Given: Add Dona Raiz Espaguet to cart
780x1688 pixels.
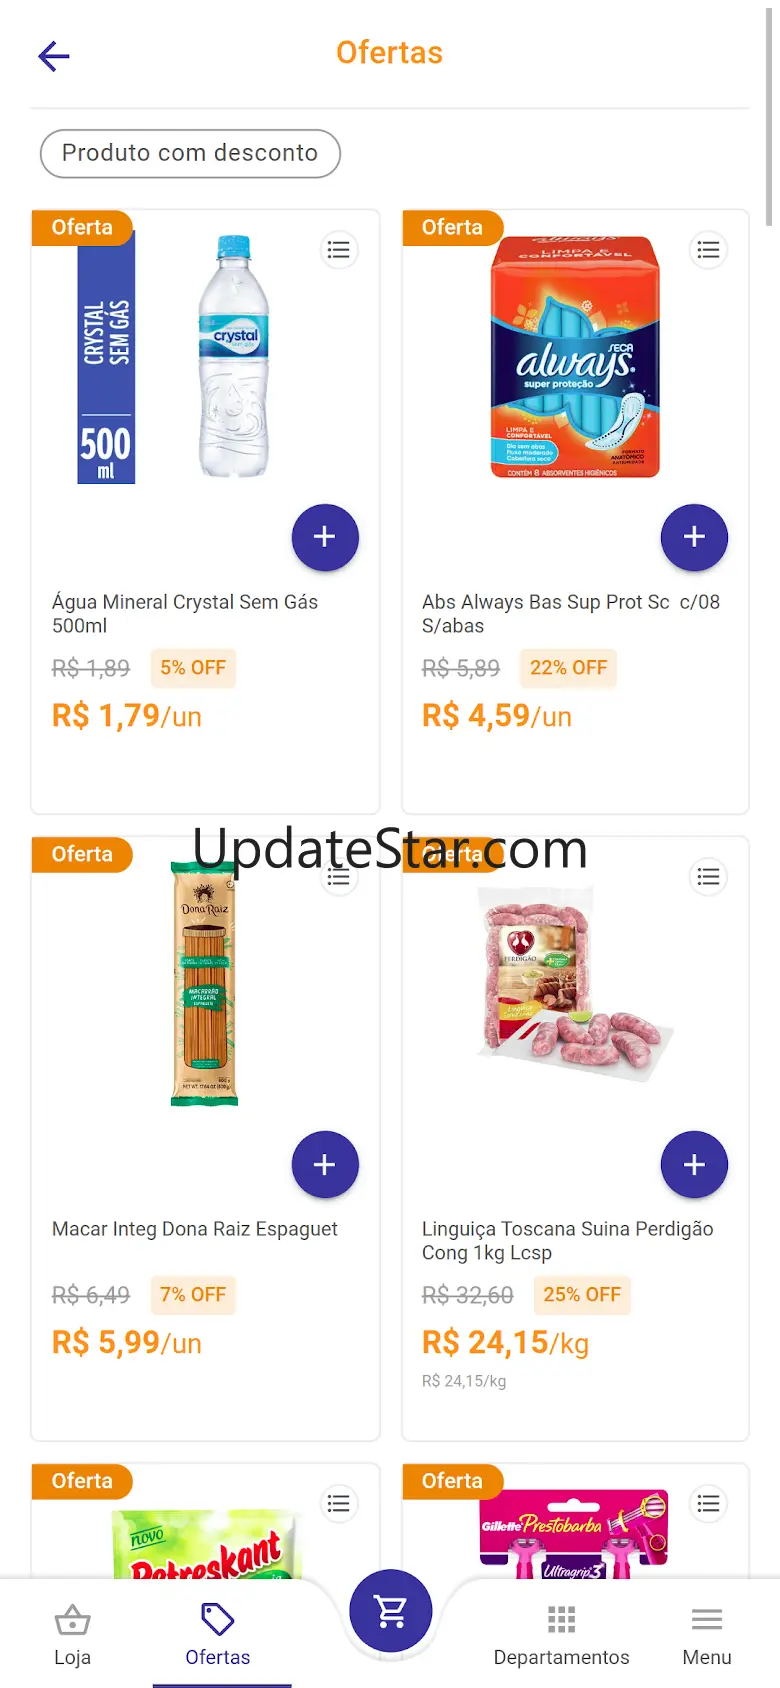Looking at the screenshot, I should click(324, 1164).
